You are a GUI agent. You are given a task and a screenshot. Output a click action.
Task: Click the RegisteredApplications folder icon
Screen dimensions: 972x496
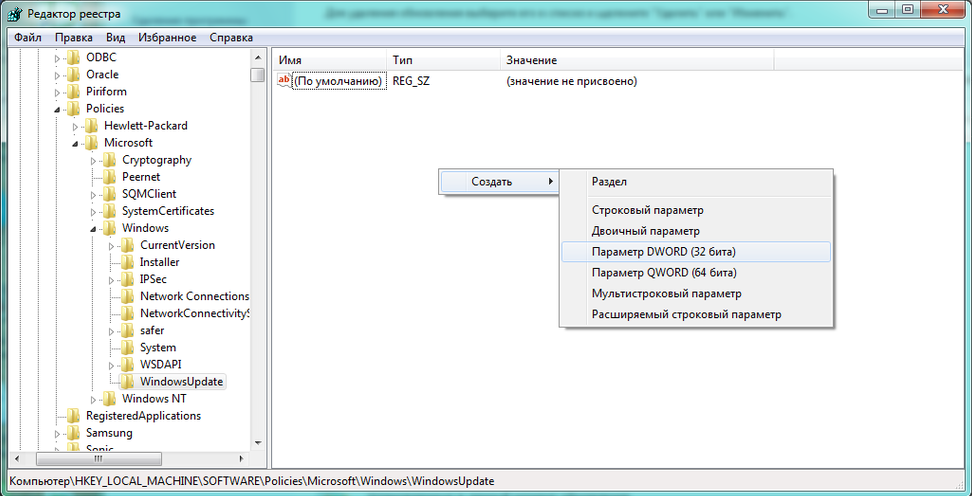pos(74,415)
